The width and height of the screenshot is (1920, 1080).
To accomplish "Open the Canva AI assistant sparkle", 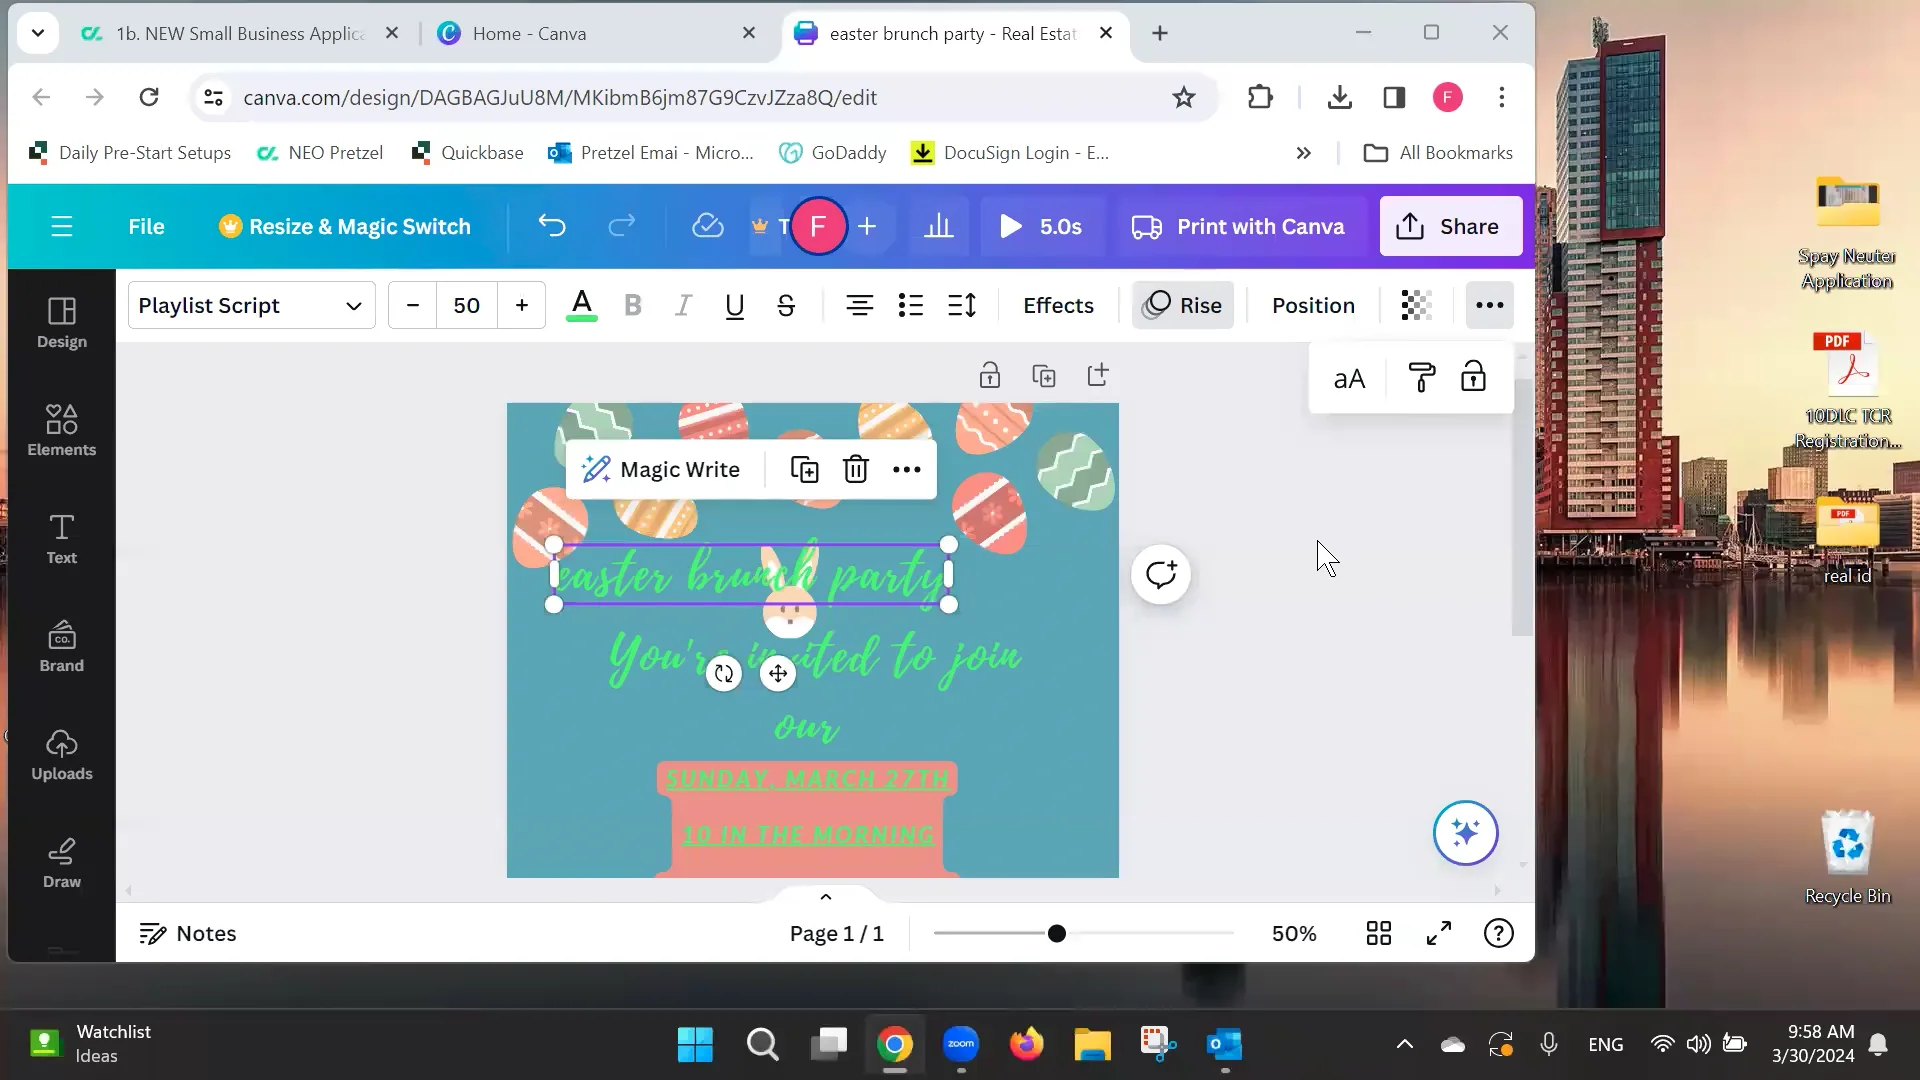I will pos(1465,832).
